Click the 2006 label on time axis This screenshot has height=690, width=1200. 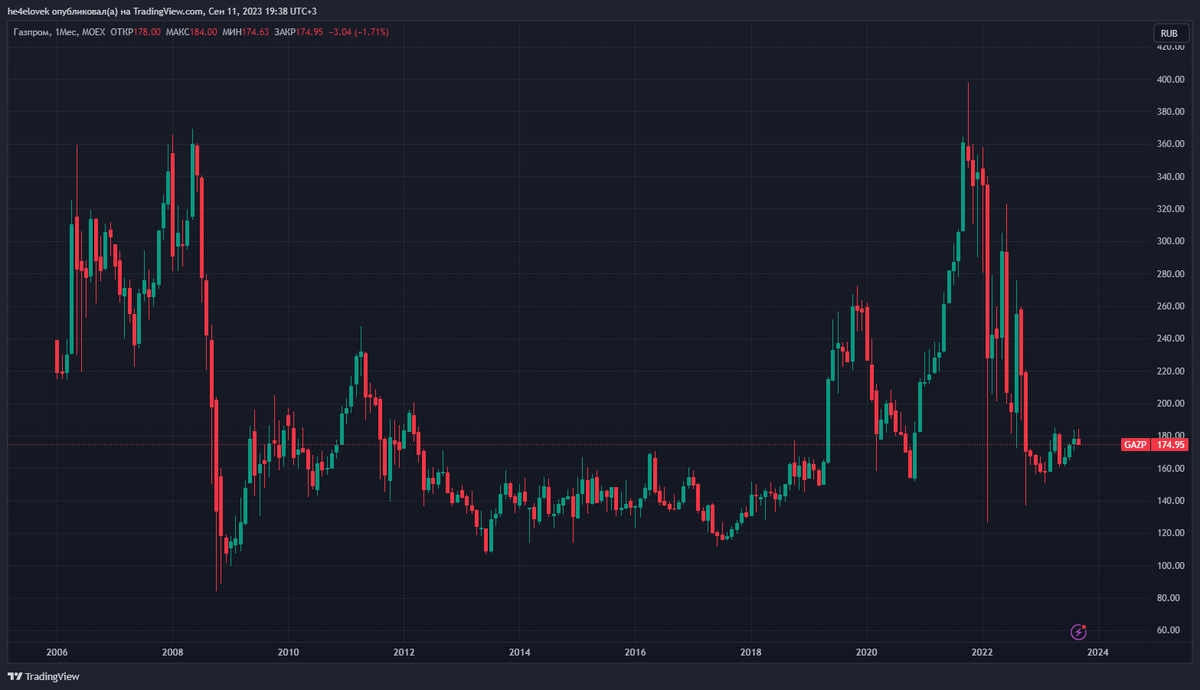(57, 652)
